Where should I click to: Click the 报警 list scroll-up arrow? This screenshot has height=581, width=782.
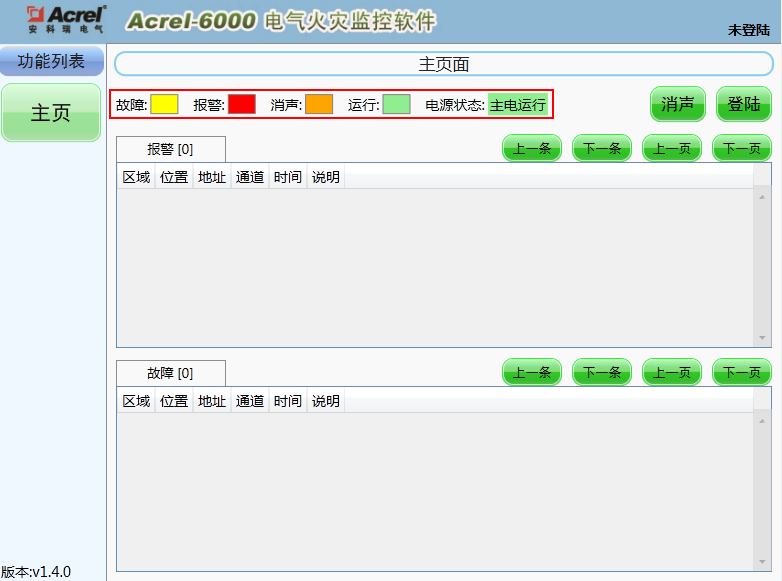point(763,194)
